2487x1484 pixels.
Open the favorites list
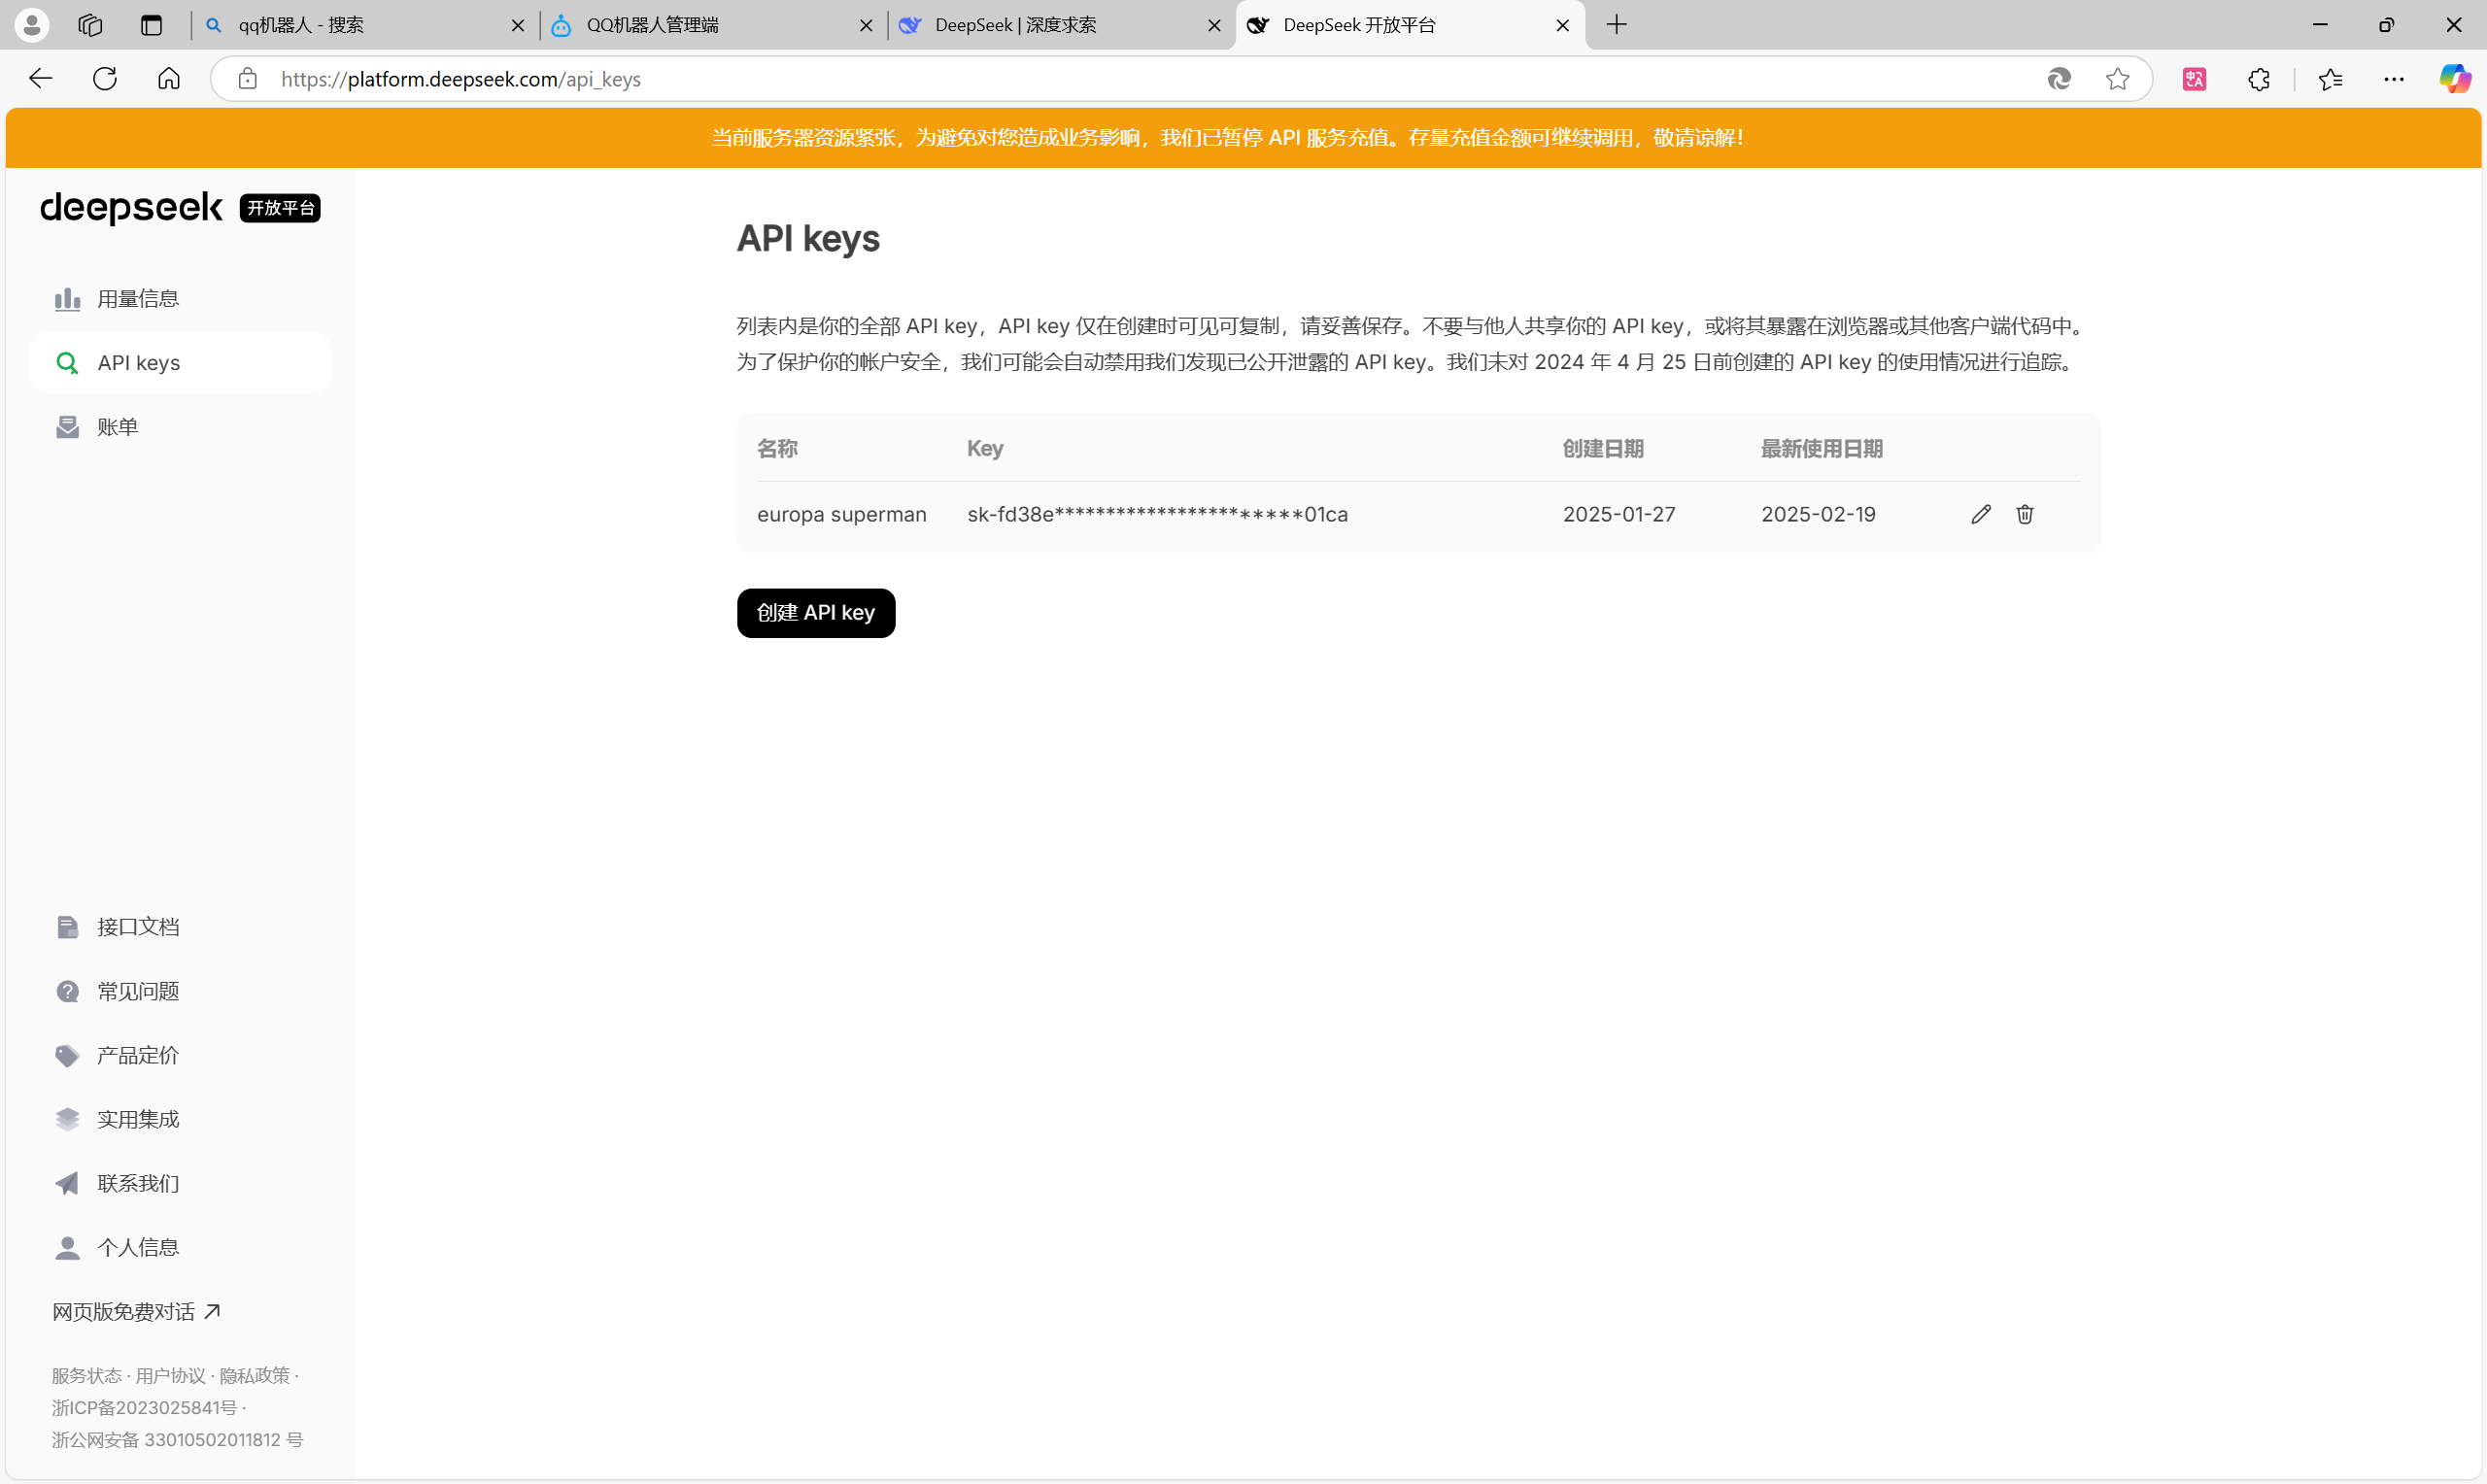pyautogui.click(x=2330, y=79)
